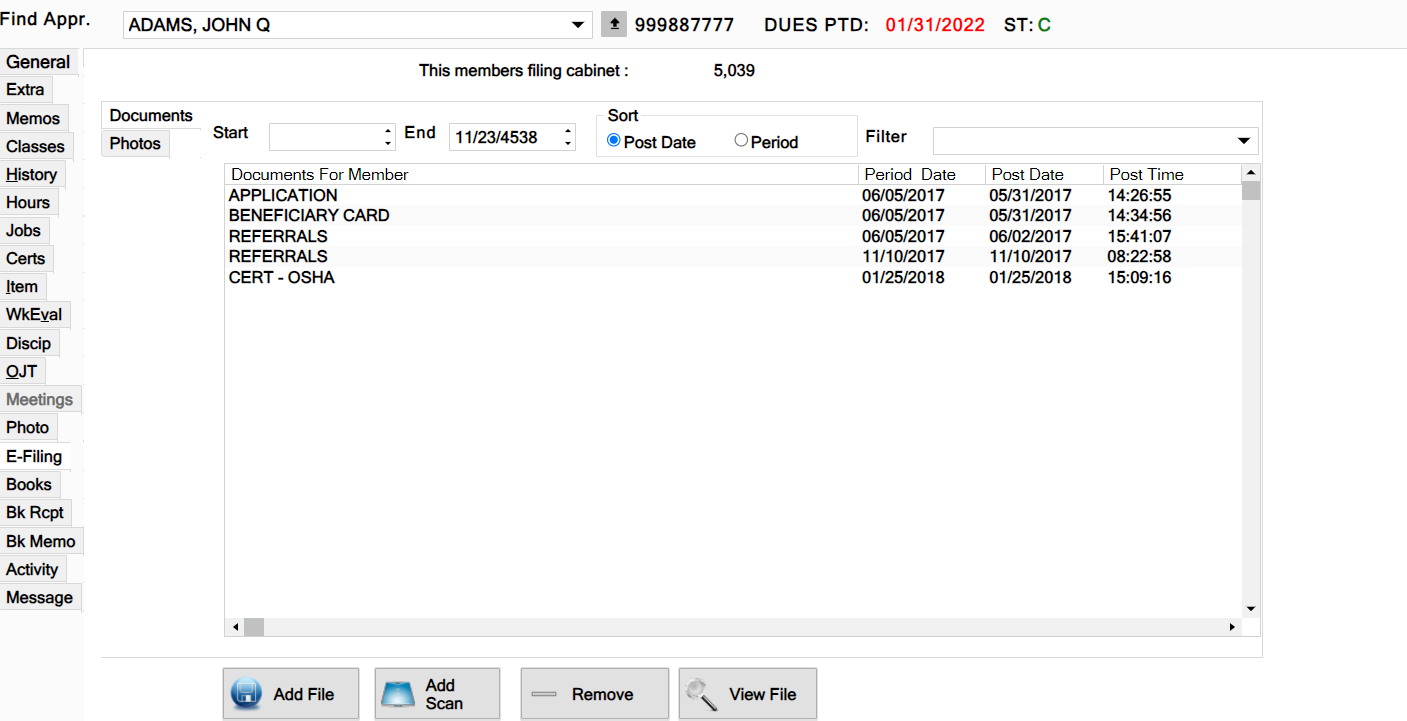Open the member name dropdown
The width and height of the screenshot is (1407, 721).
[x=577, y=25]
